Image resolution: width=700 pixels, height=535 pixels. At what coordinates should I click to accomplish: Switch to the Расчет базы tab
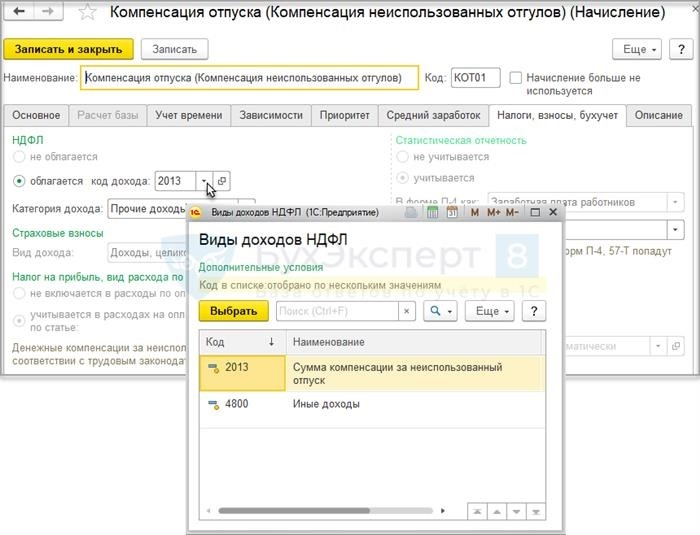108,115
